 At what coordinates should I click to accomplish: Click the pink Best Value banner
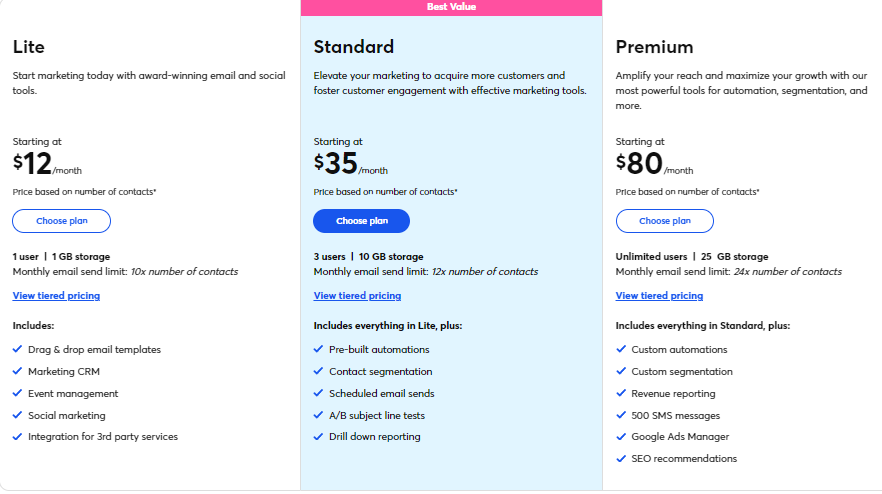[x=451, y=7]
